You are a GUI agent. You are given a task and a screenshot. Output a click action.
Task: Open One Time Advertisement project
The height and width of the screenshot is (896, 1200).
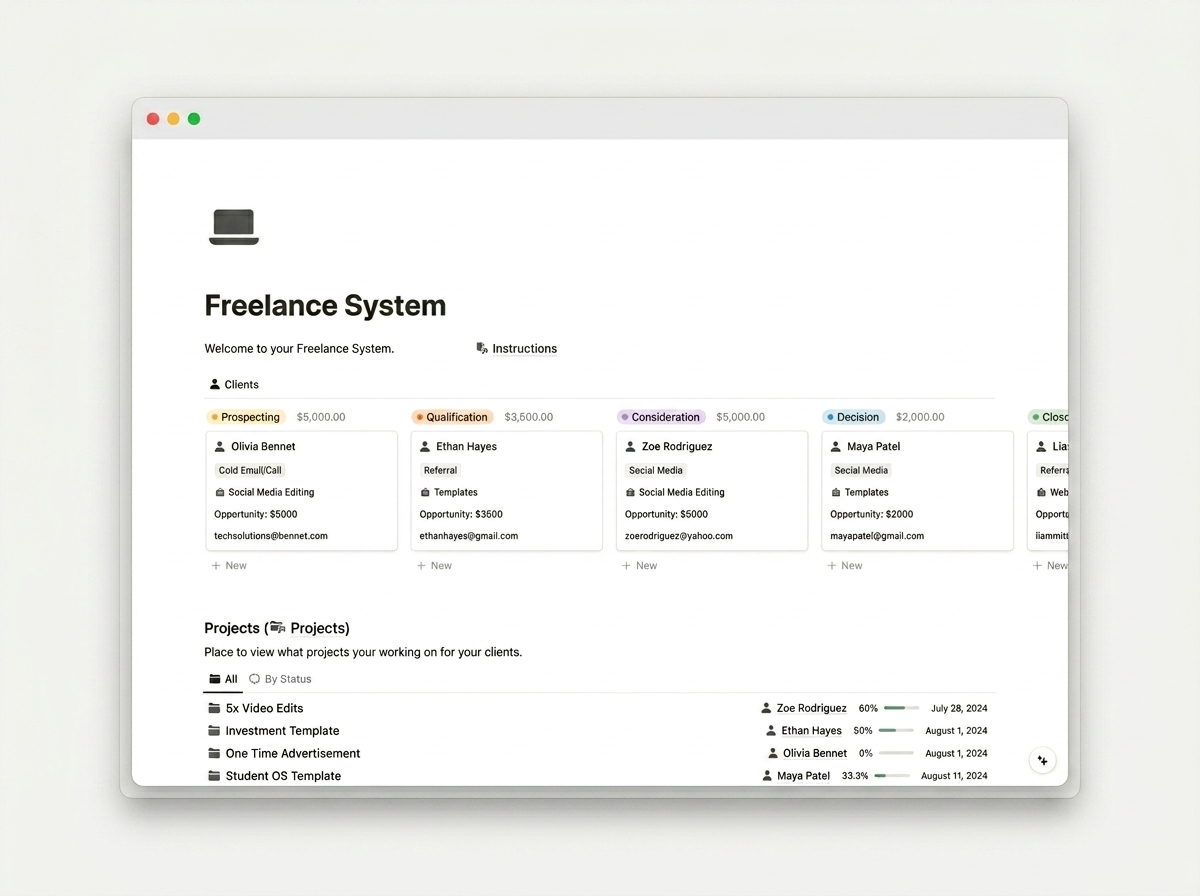pyautogui.click(x=292, y=754)
